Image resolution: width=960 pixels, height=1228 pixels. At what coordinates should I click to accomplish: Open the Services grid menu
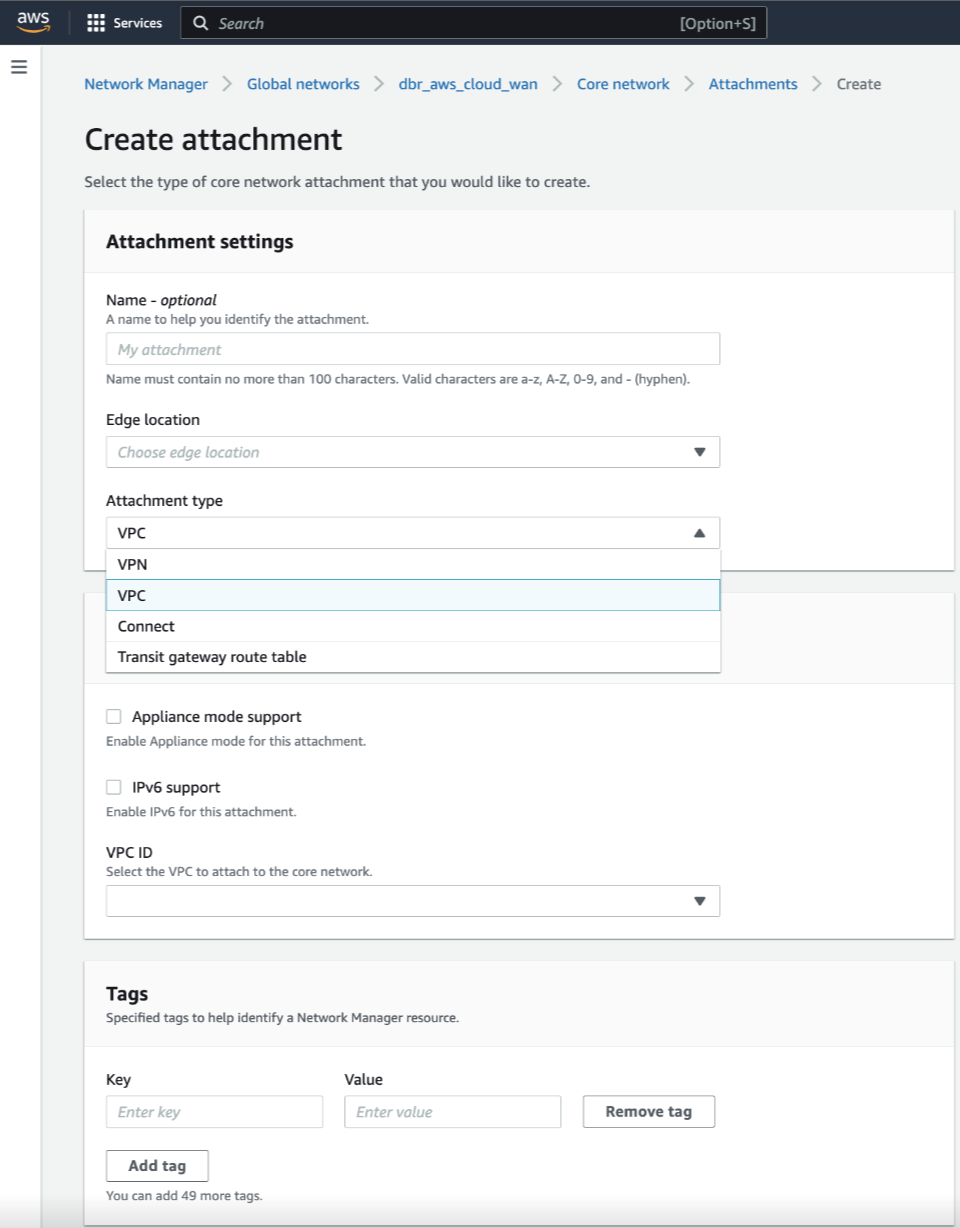[x=96, y=23]
